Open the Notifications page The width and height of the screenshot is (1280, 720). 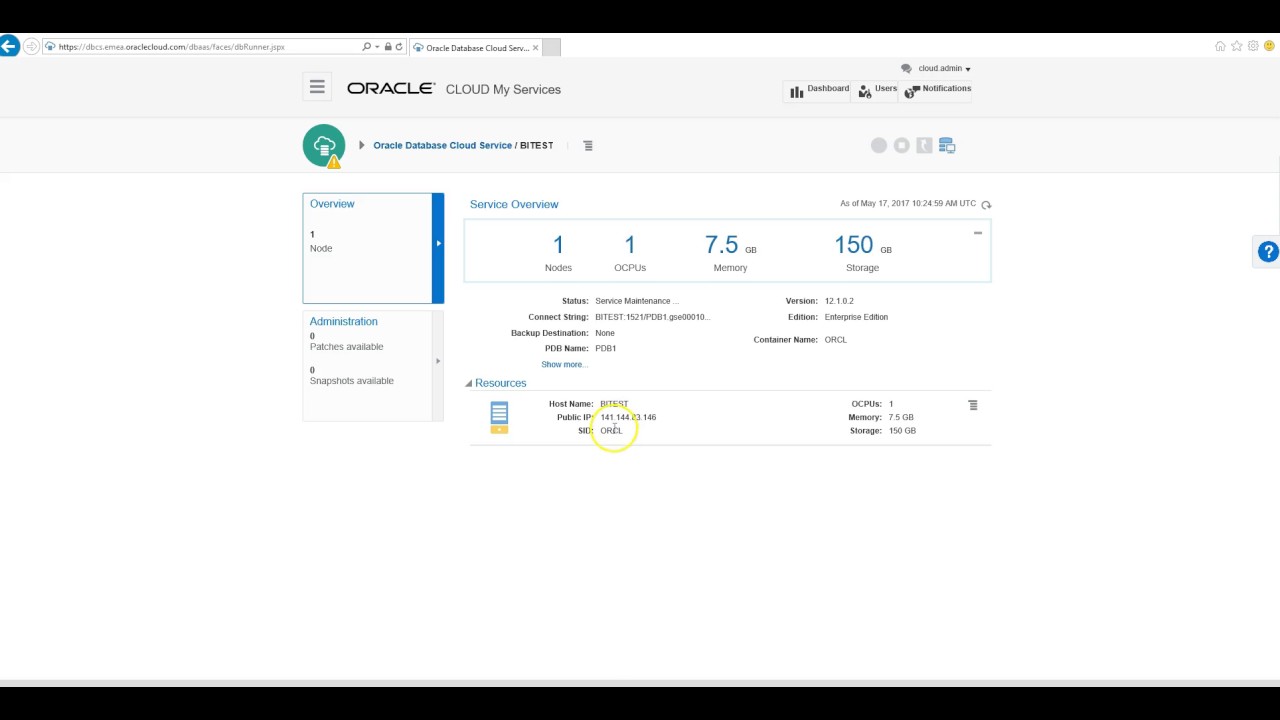pos(937,90)
